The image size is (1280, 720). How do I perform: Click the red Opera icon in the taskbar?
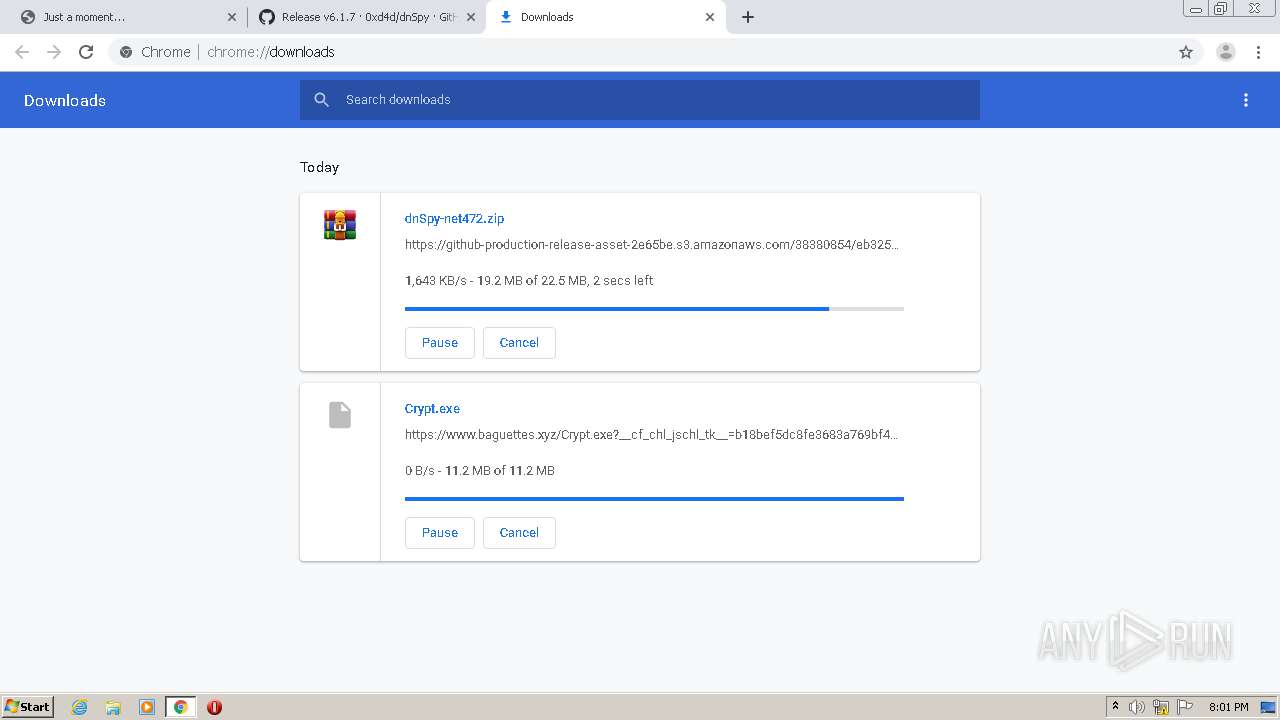point(214,707)
